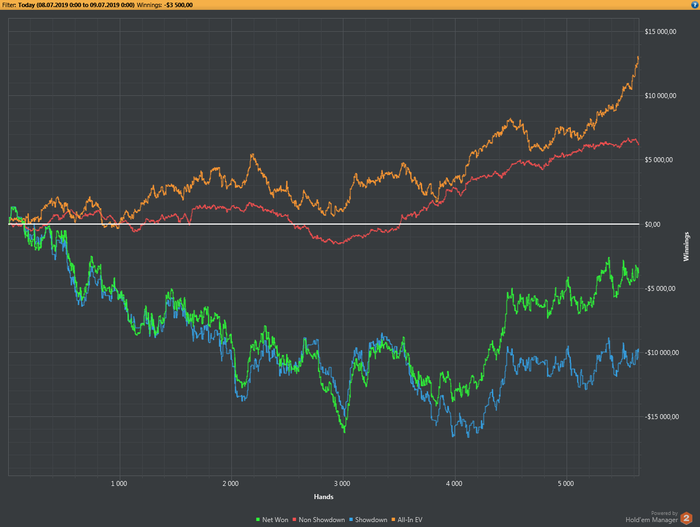Click the 3 000 hands x-axis label
Image resolution: width=700 pixels, height=527 pixels.
(342, 483)
